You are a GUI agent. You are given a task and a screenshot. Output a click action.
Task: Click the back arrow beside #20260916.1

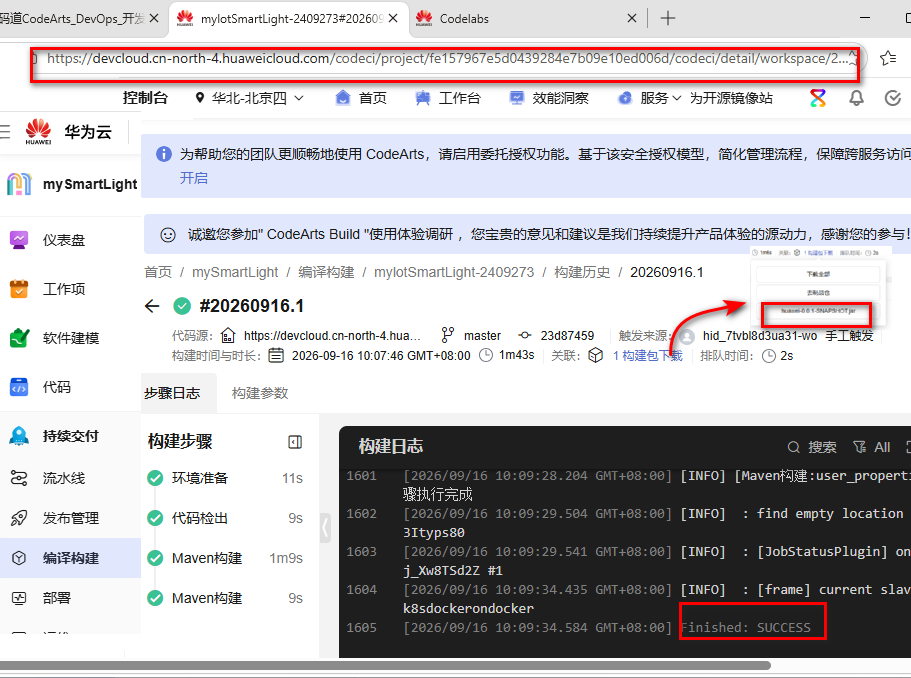[152, 306]
